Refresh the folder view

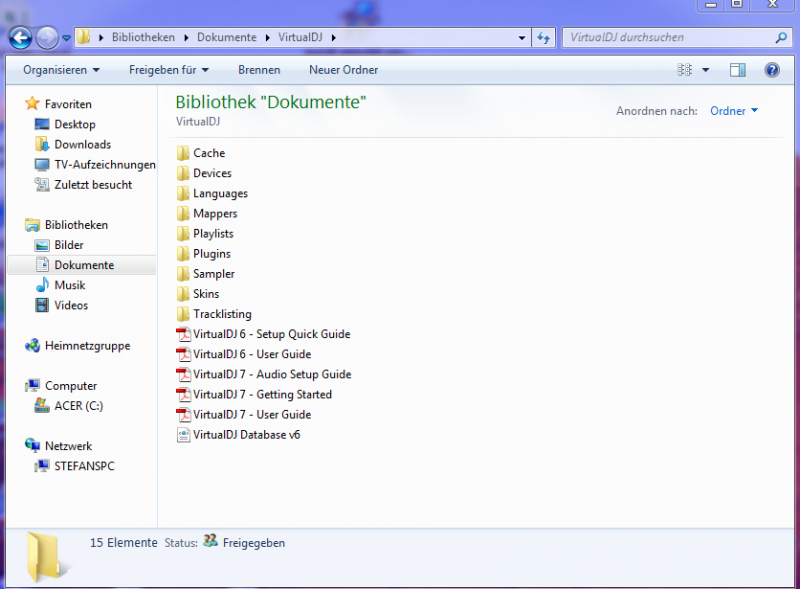(x=544, y=38)
